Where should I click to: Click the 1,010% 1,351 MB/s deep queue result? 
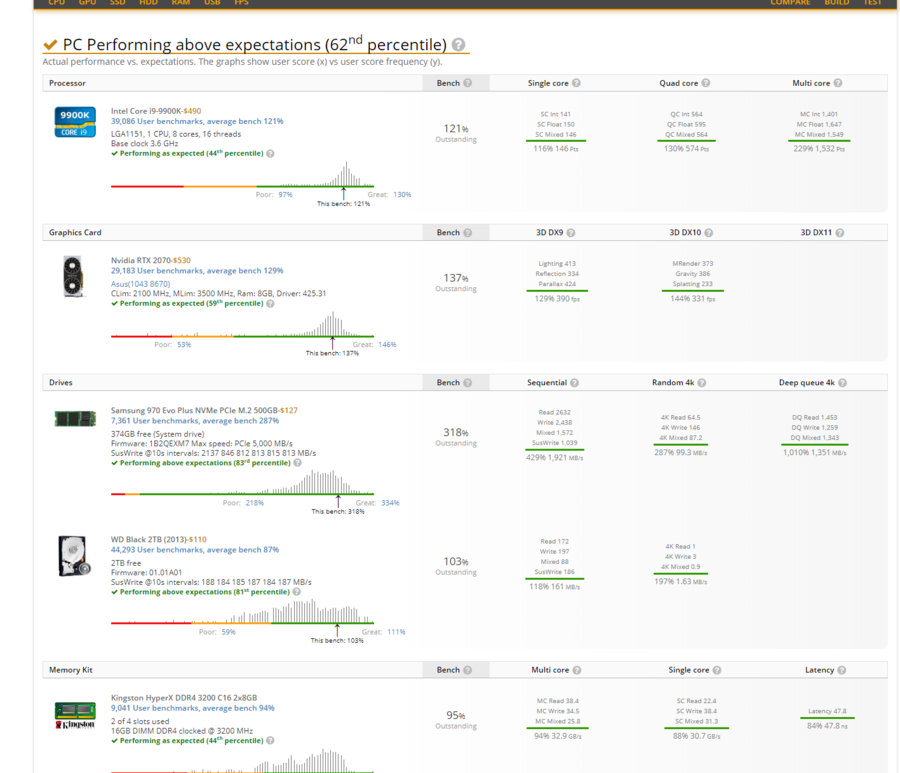[814, 453]
